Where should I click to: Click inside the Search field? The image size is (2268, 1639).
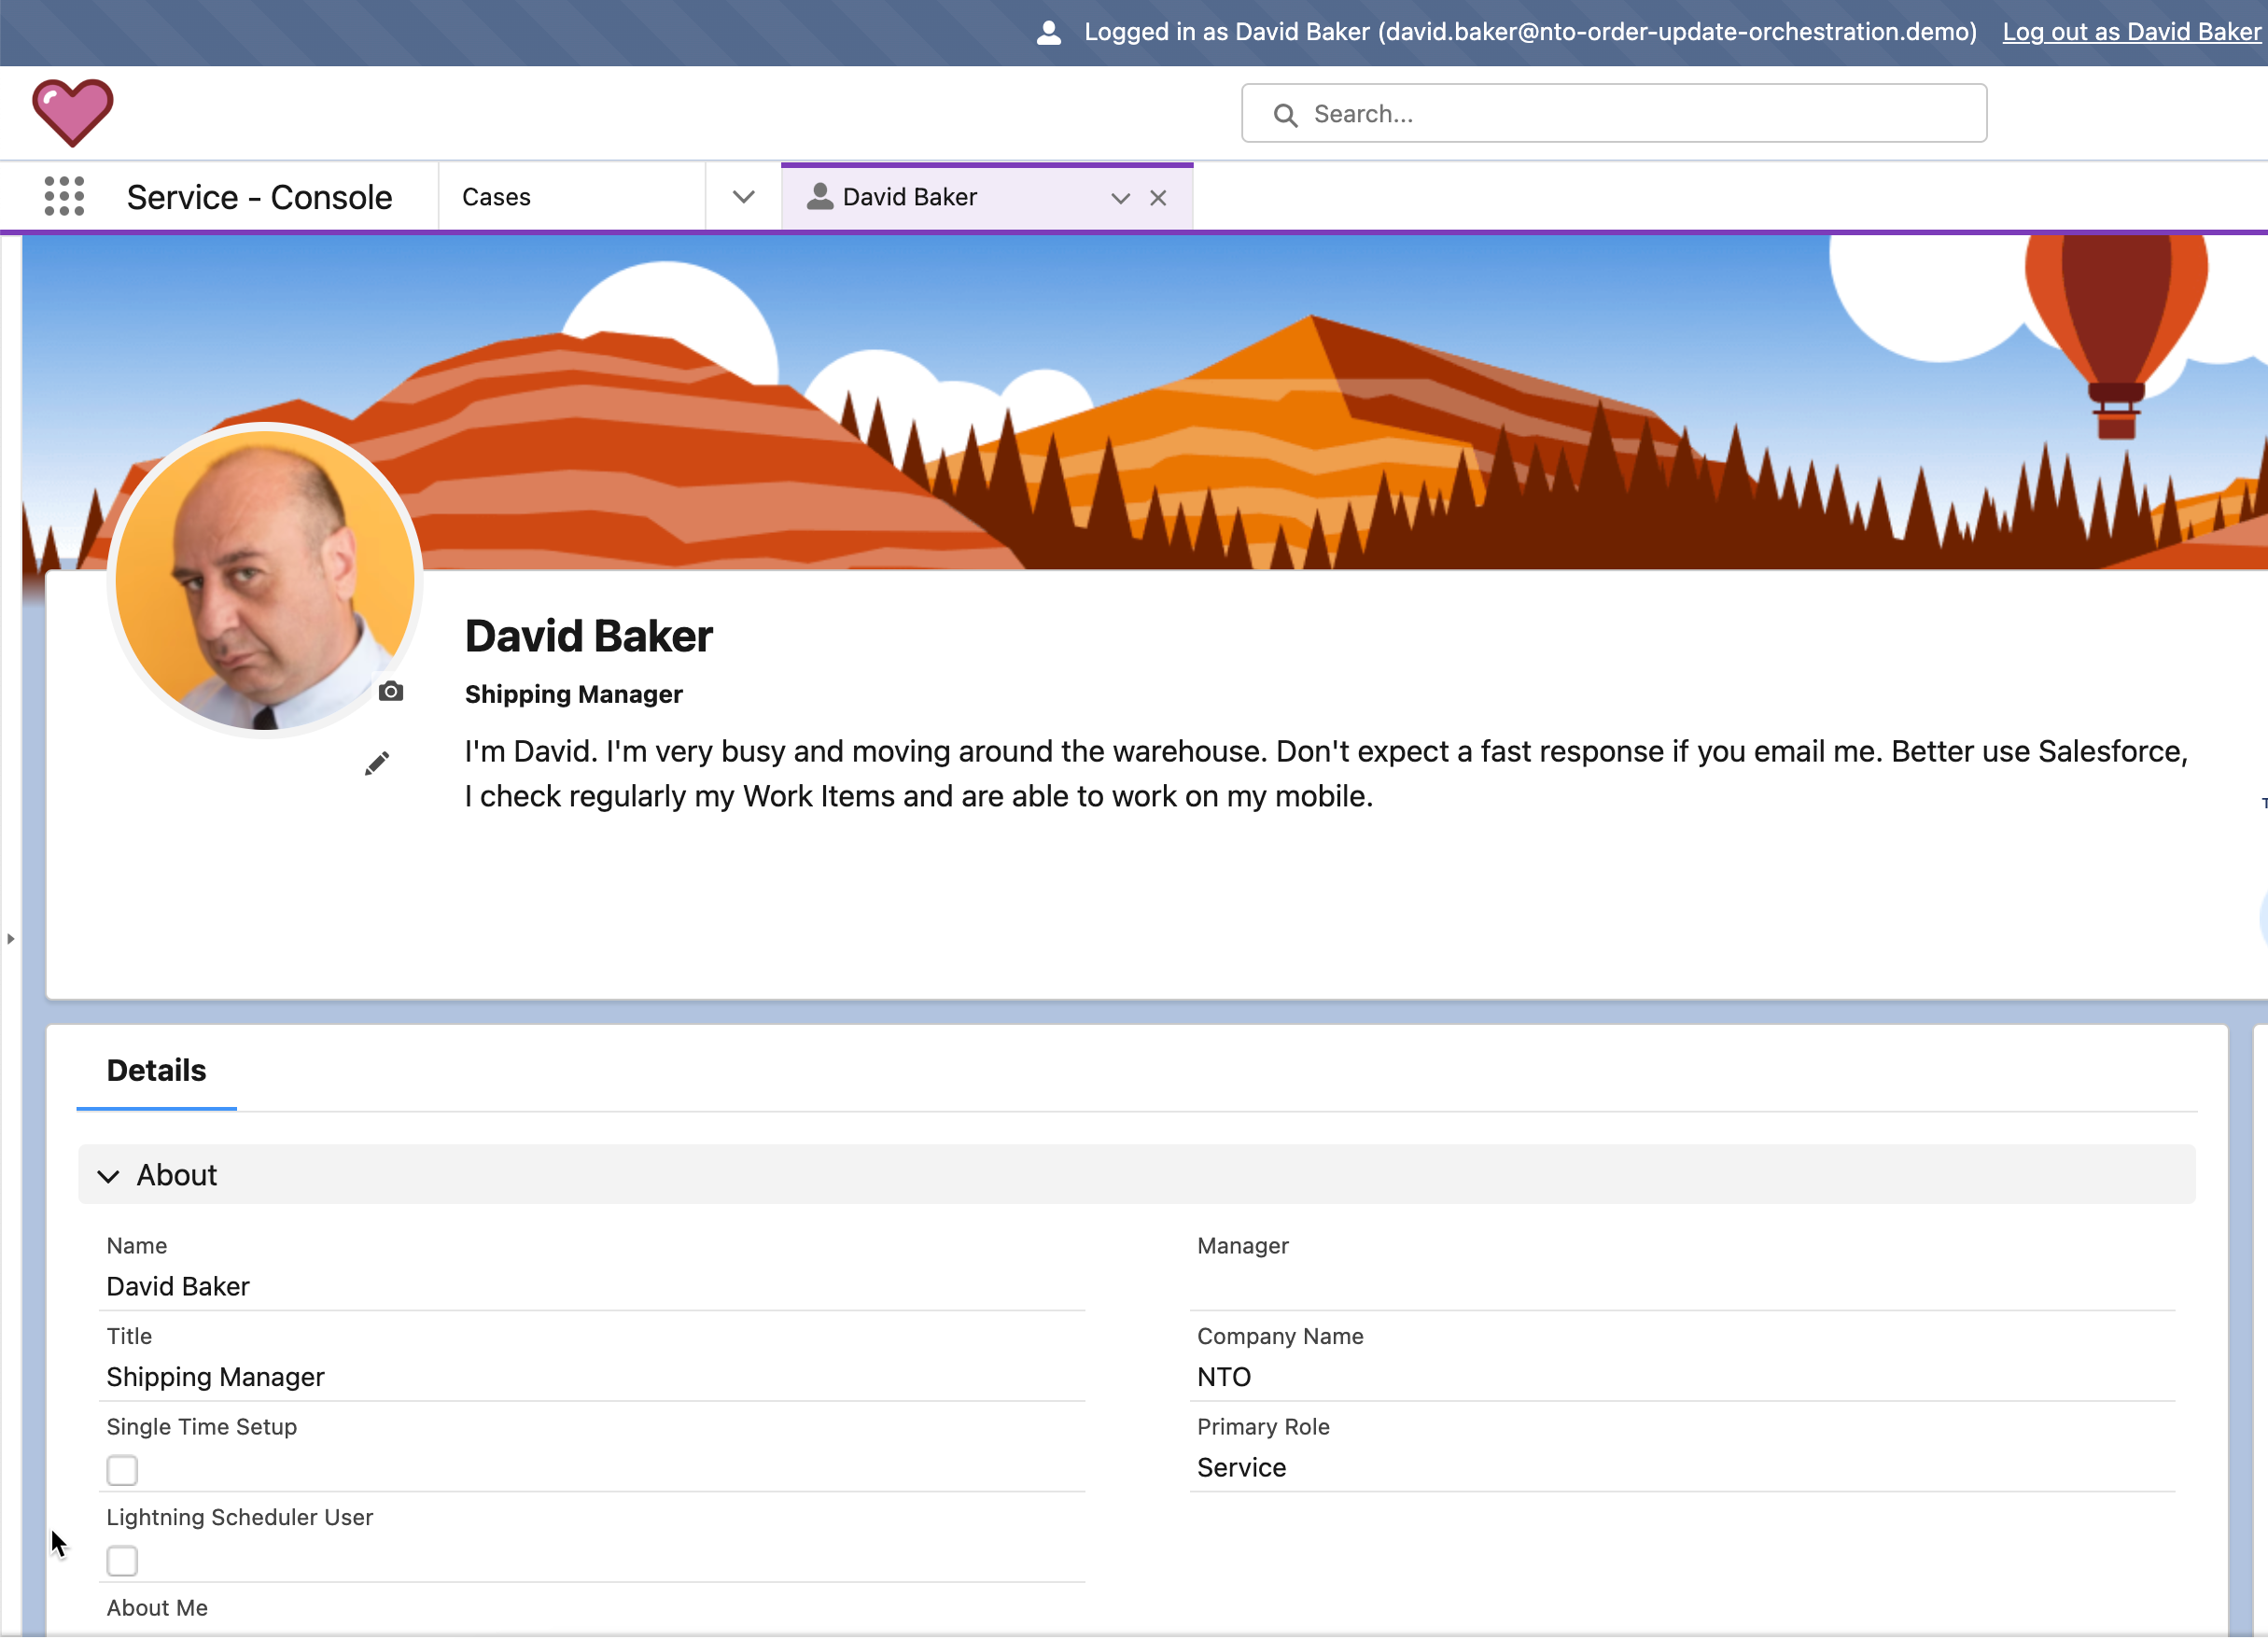click(x=1614, y=113)
